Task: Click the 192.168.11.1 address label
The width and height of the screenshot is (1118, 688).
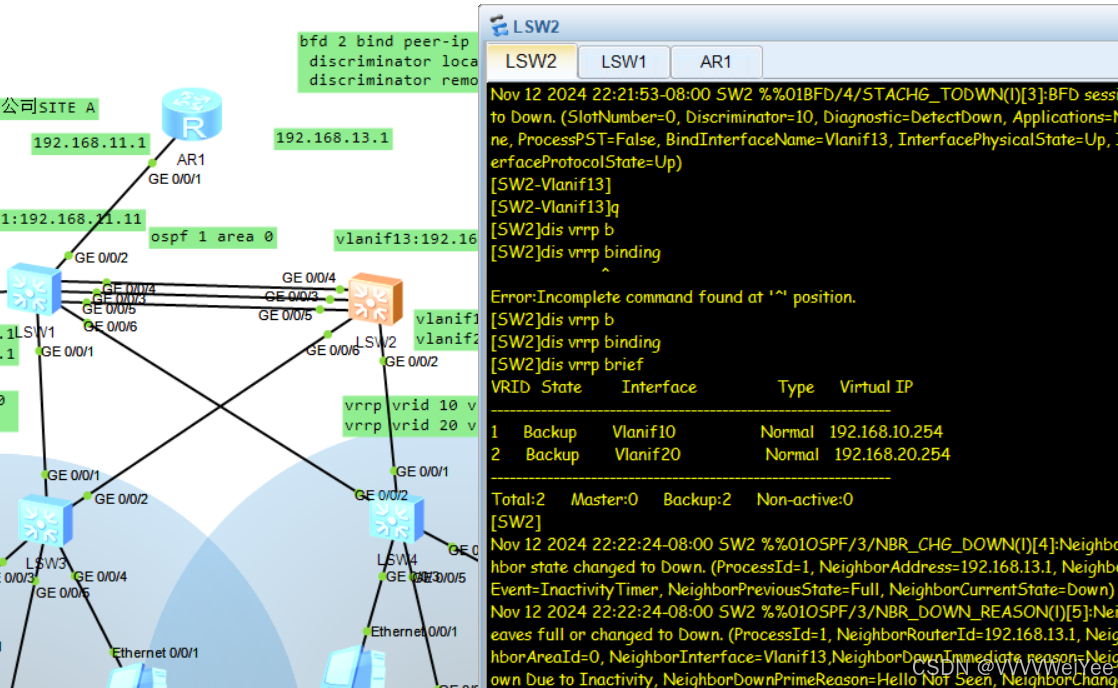Action: 90,143
